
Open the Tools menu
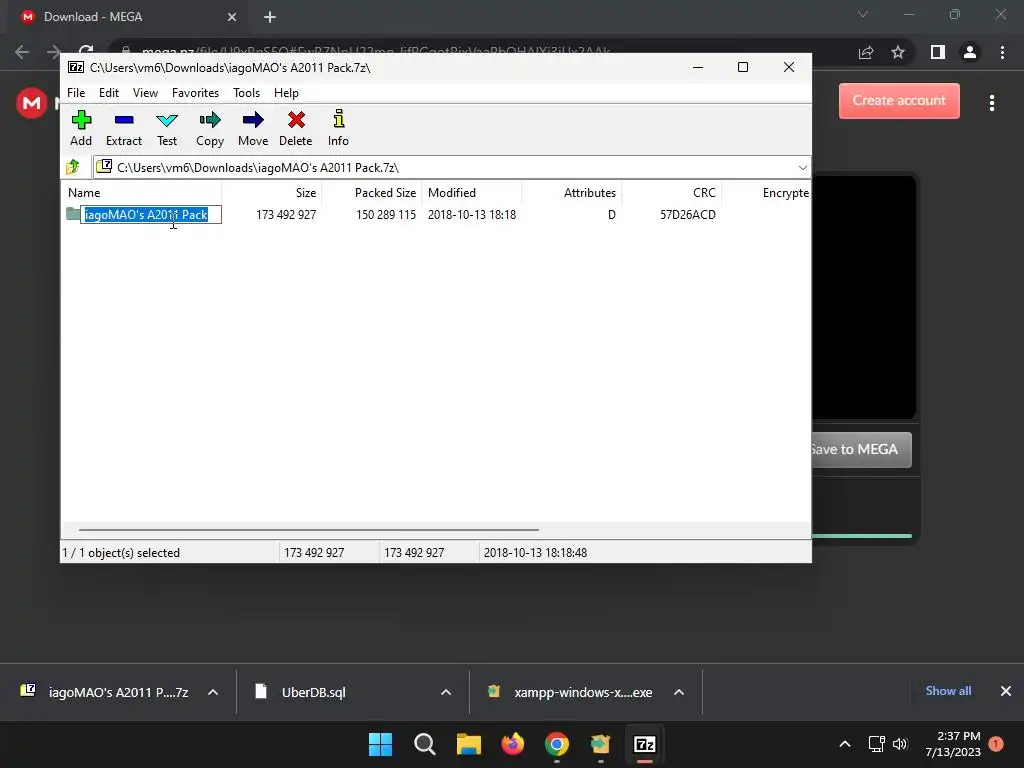pyautogui.click(x=246, y=93)
